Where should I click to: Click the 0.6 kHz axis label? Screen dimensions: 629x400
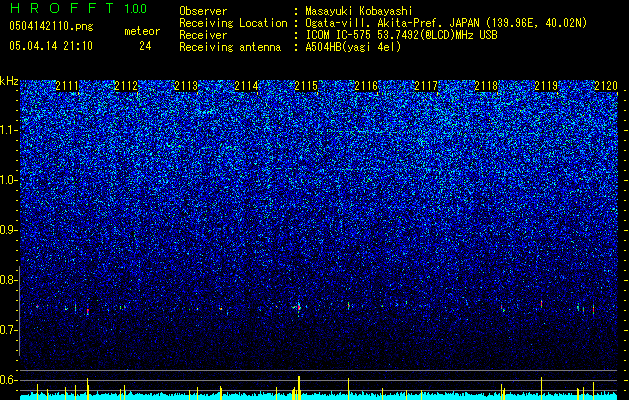click(x=8, y=380)
